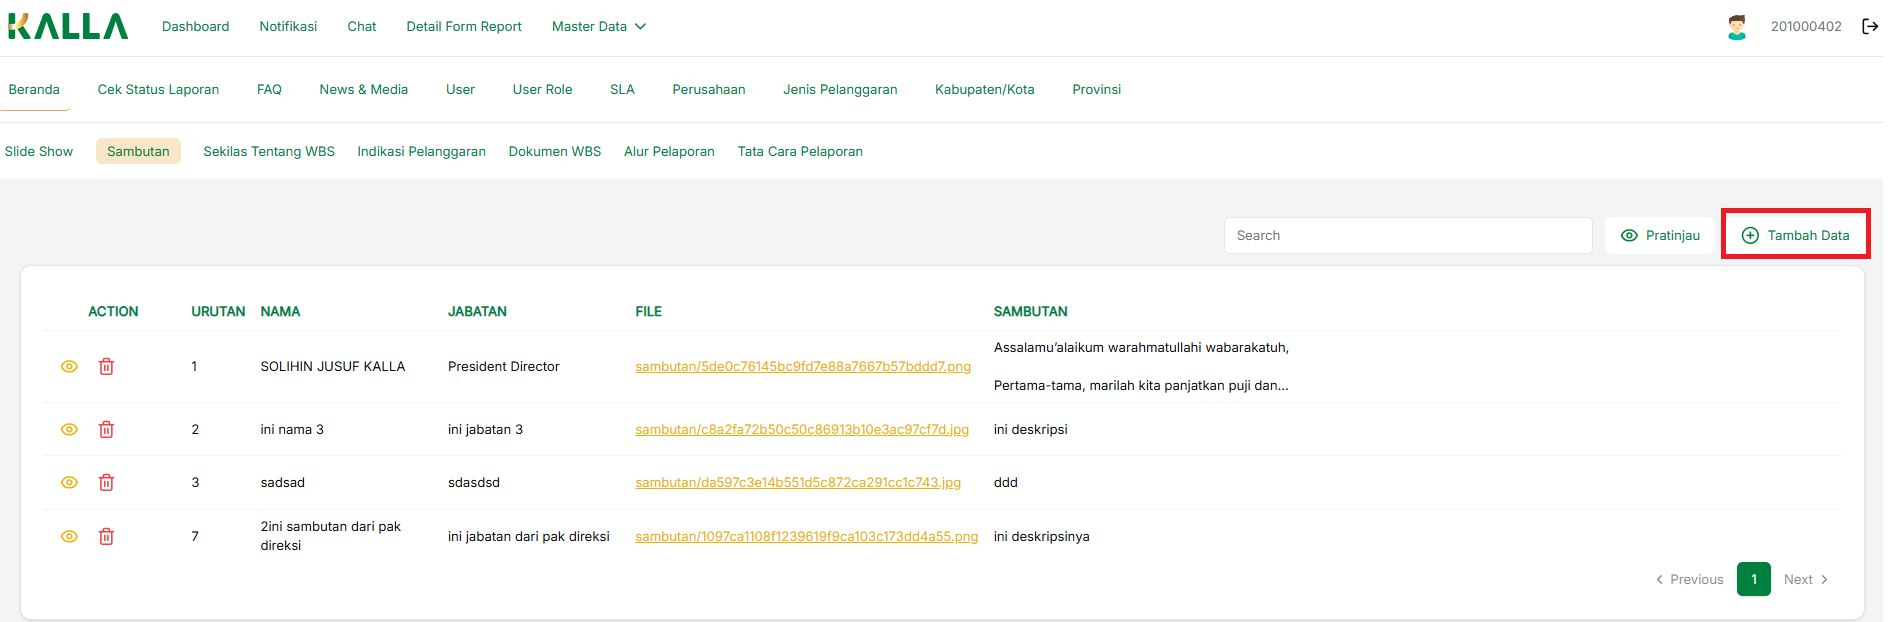Image resolution: width=1902 pixels, height=622 pixels.
Task: Remove the row with urutan 7
Action: (106, 537)
